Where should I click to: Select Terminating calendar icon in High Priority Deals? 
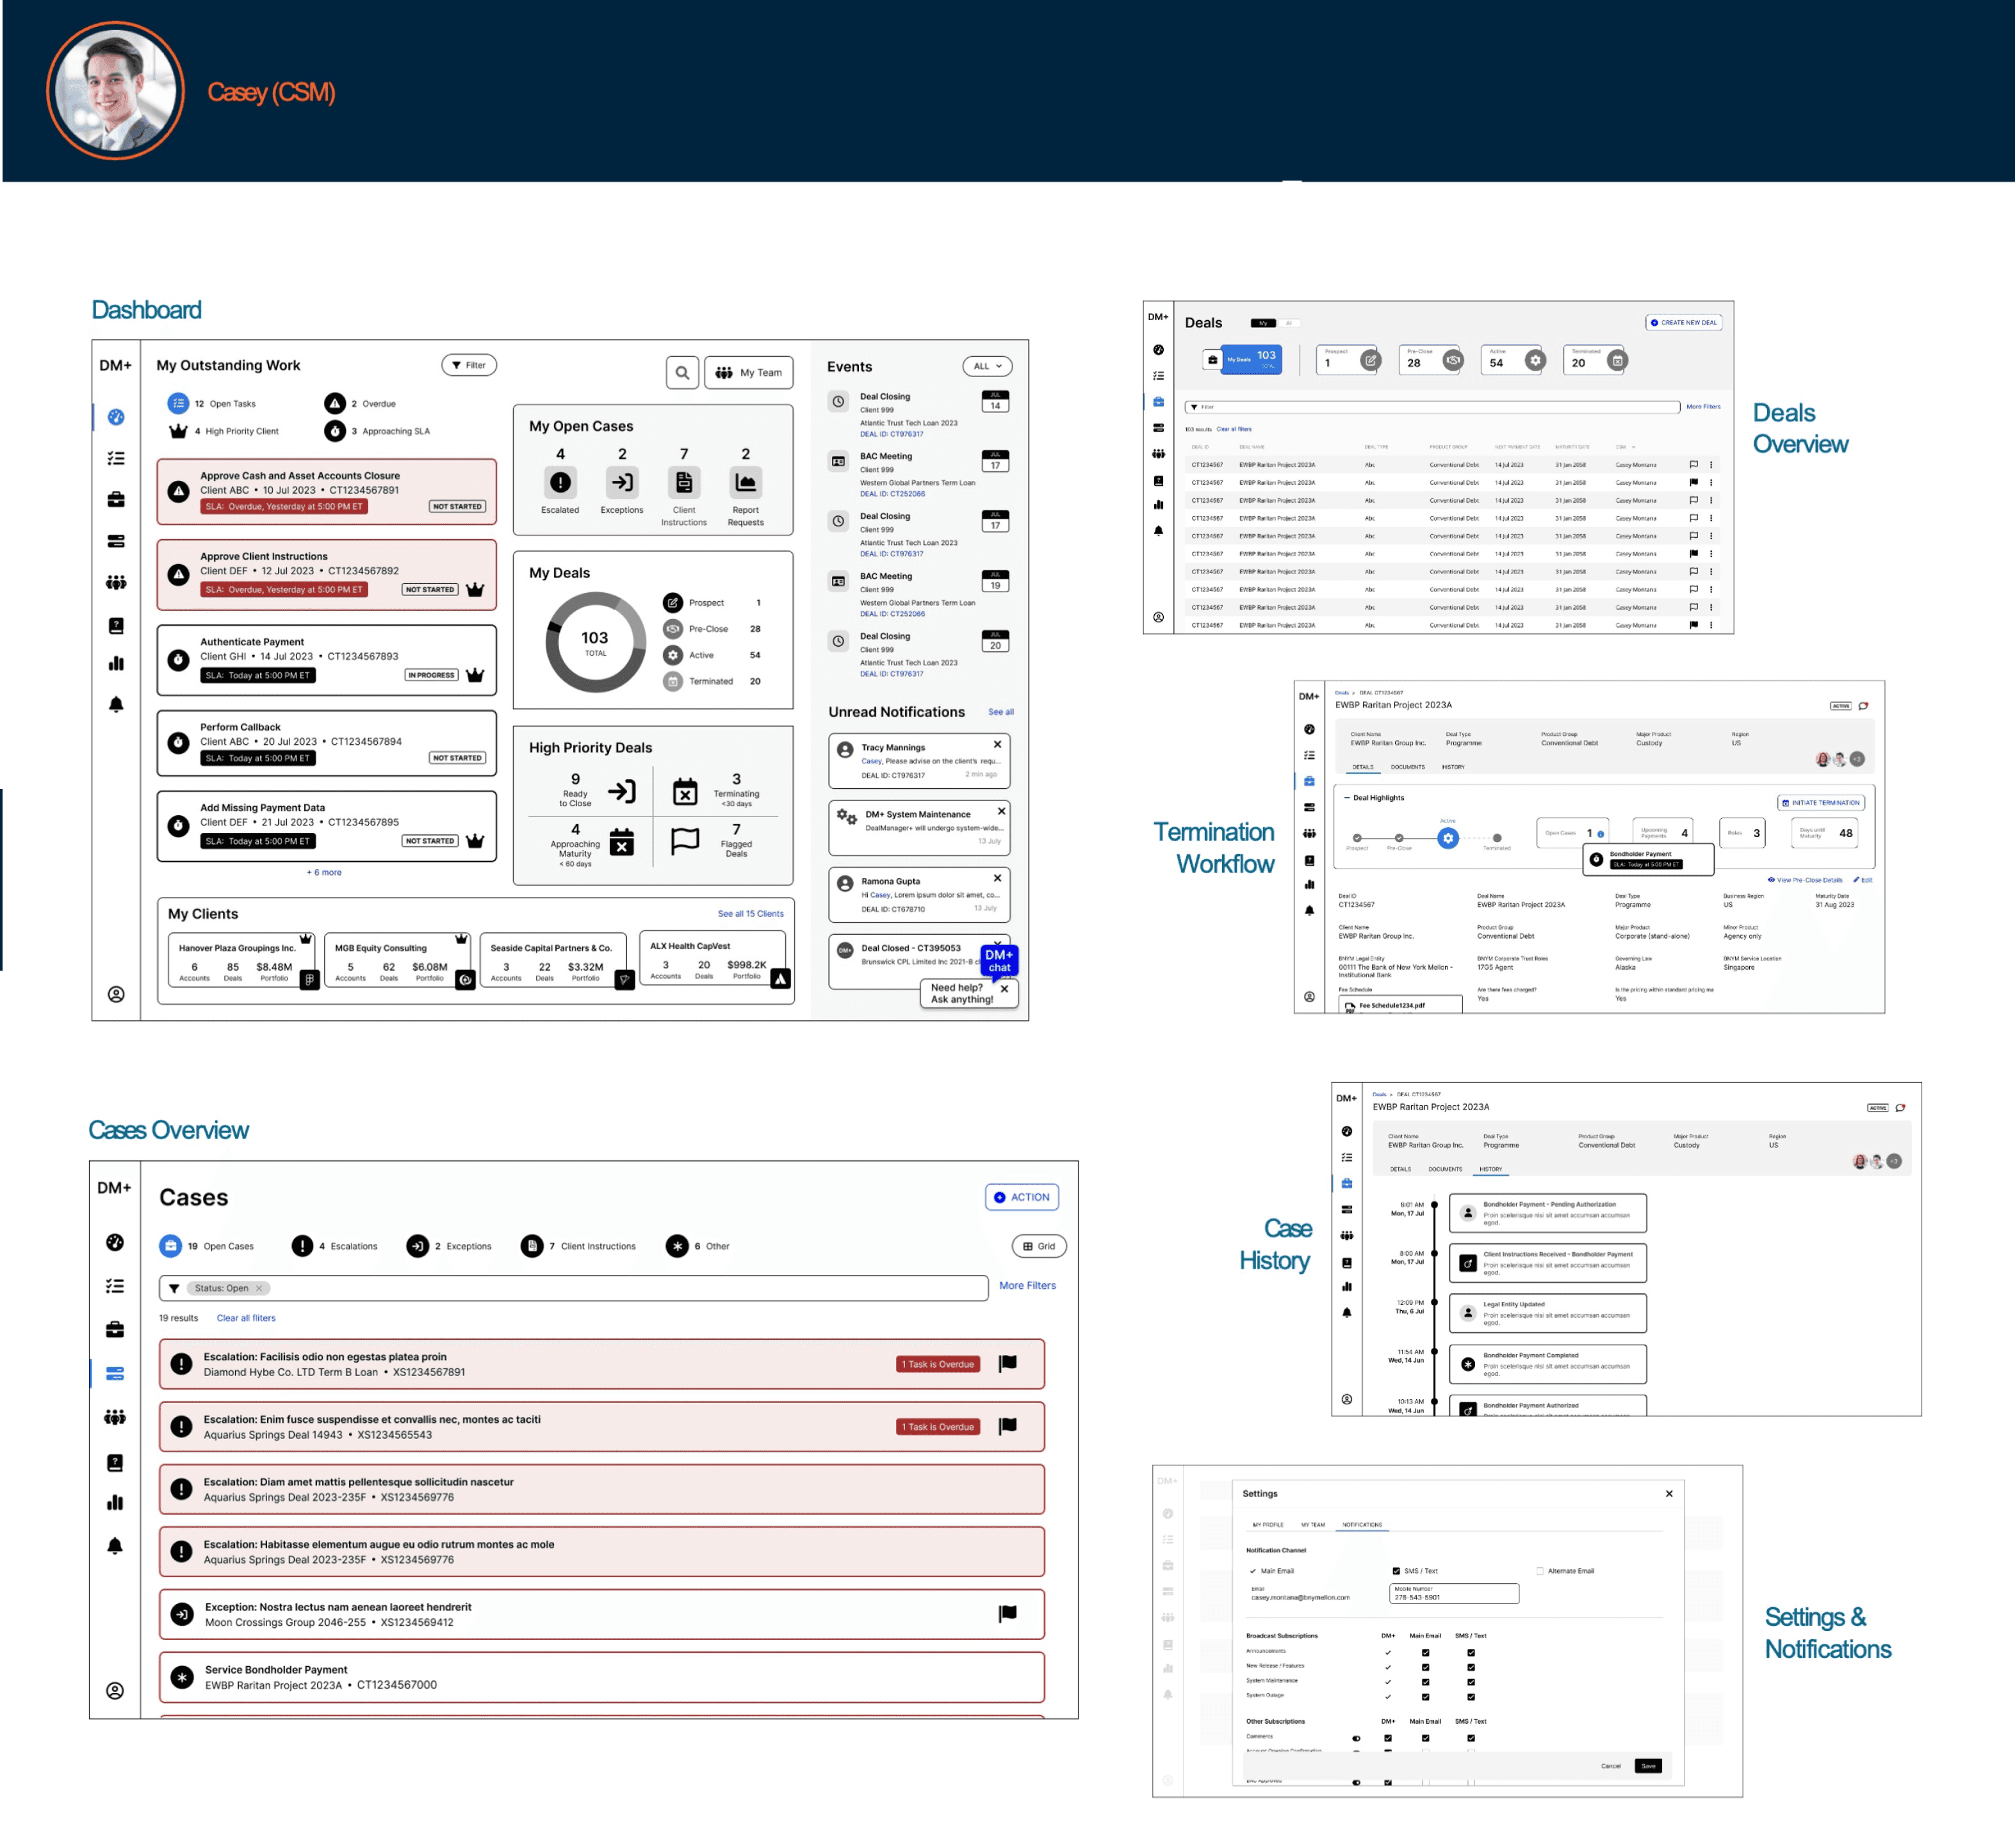coord(685,791)
